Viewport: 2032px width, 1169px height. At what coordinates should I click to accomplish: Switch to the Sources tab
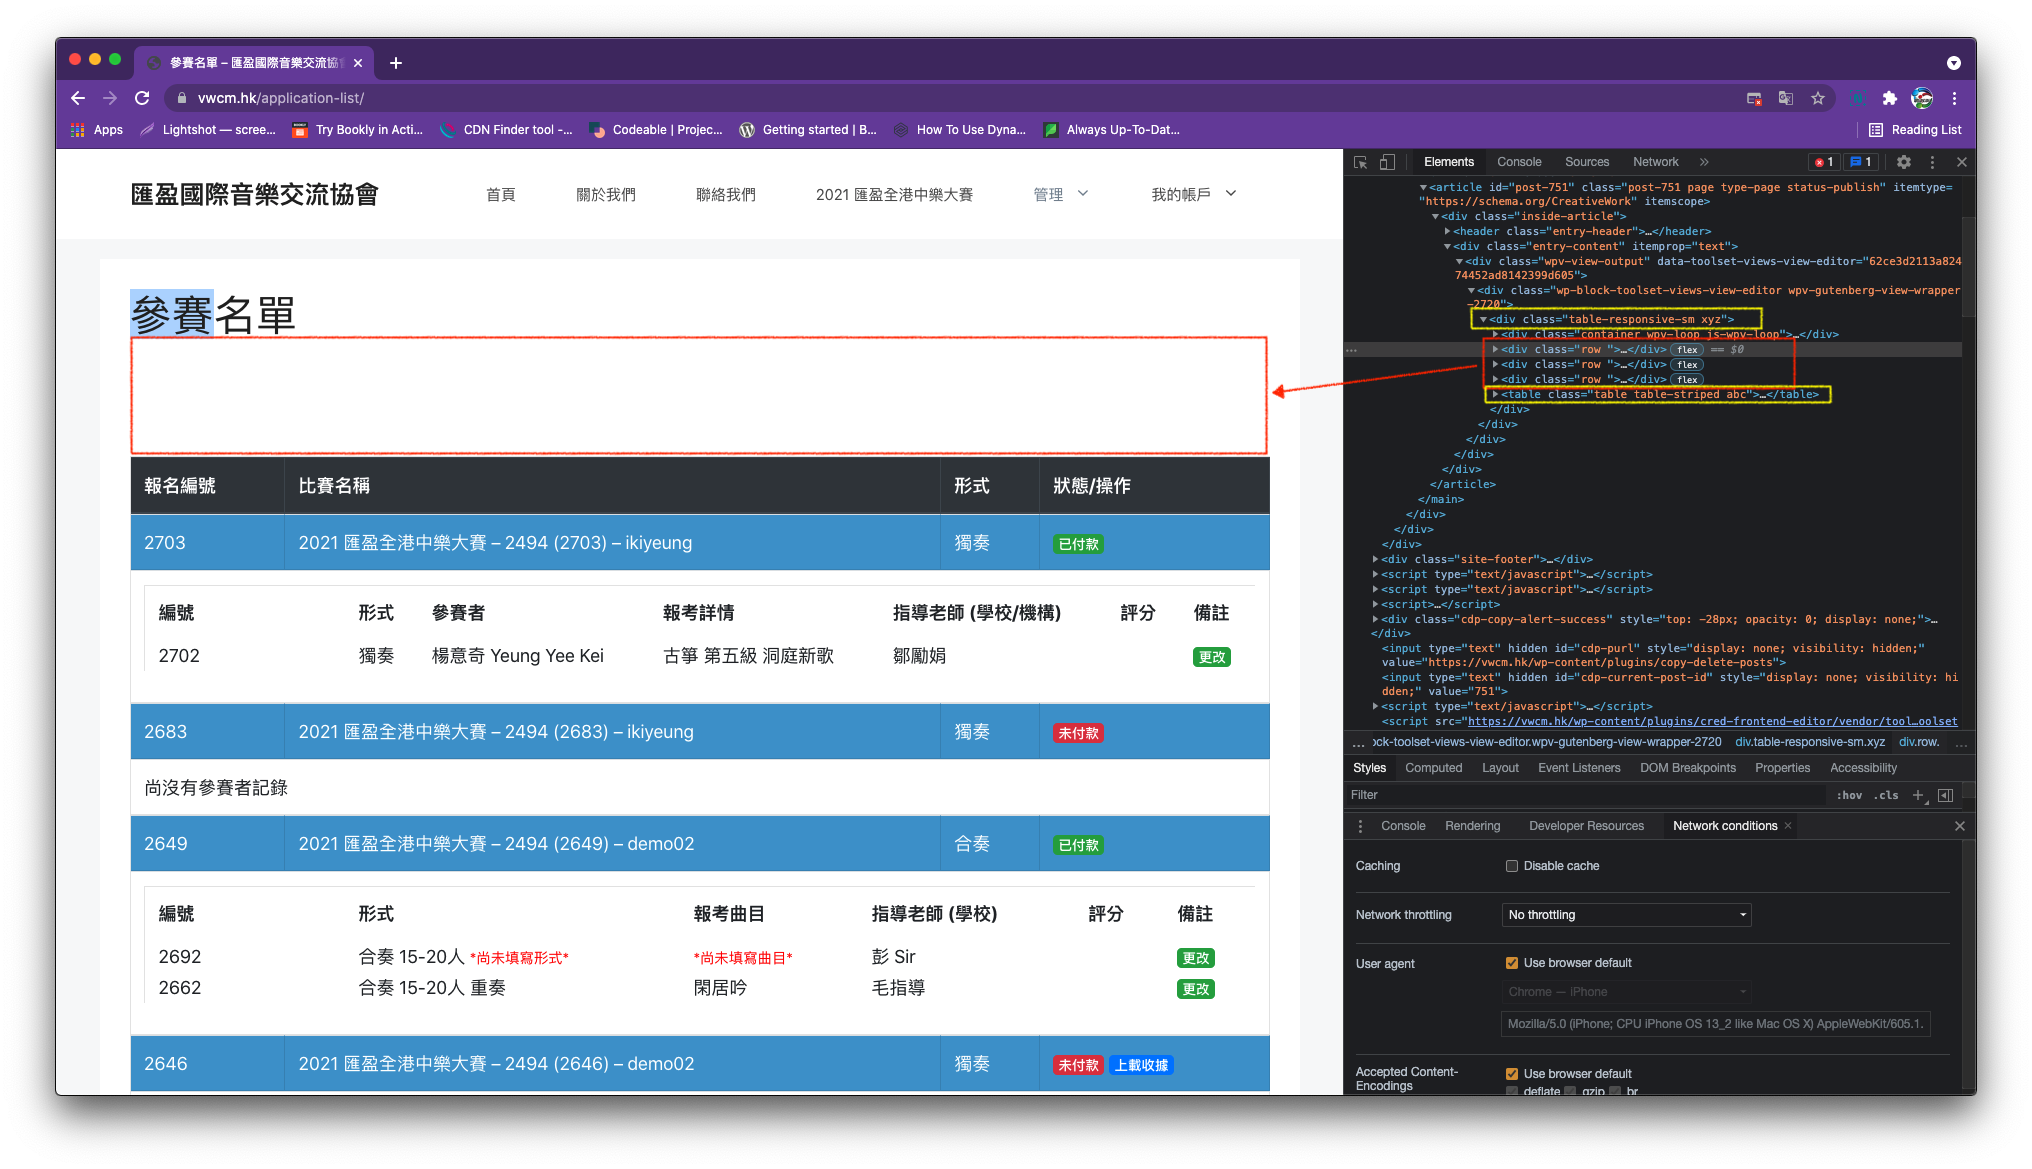click(x=1587, y=162)
